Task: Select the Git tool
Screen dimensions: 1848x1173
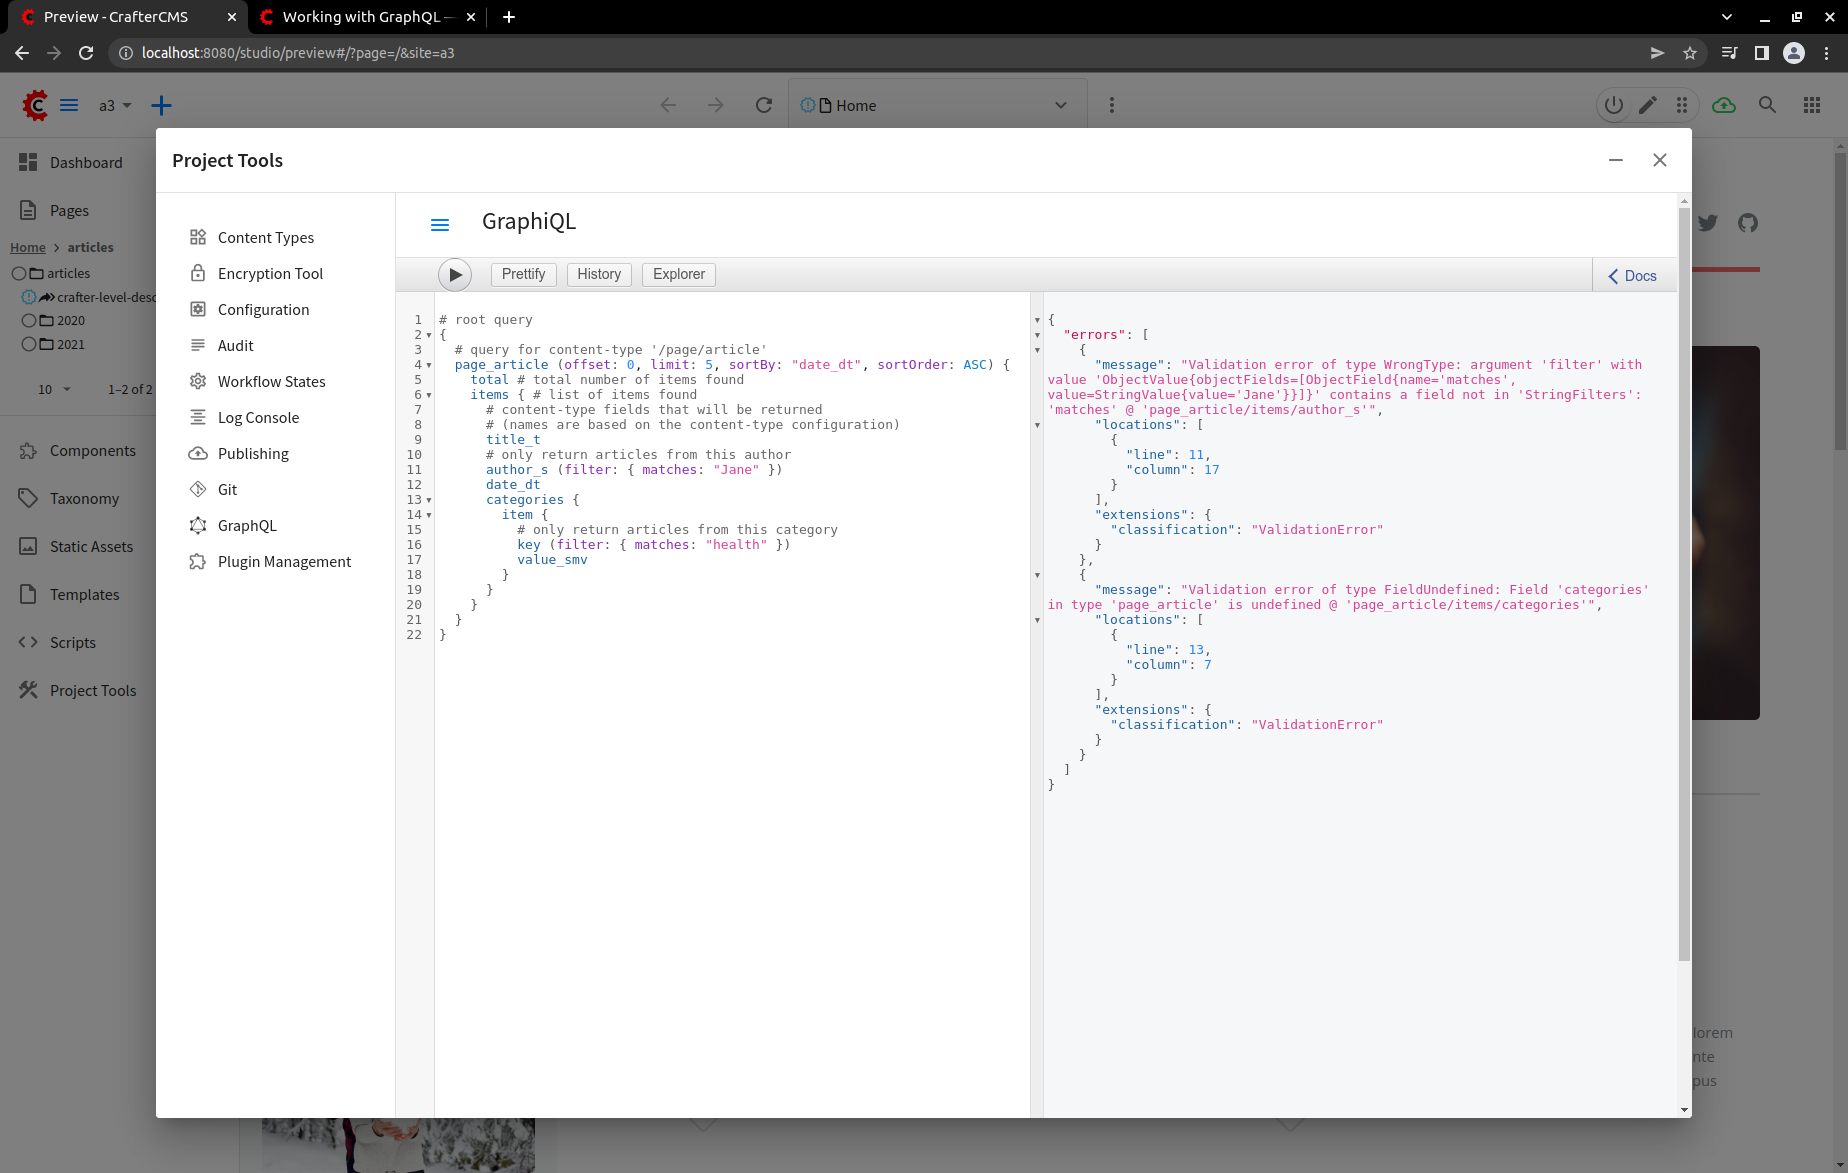Action: 226,489
